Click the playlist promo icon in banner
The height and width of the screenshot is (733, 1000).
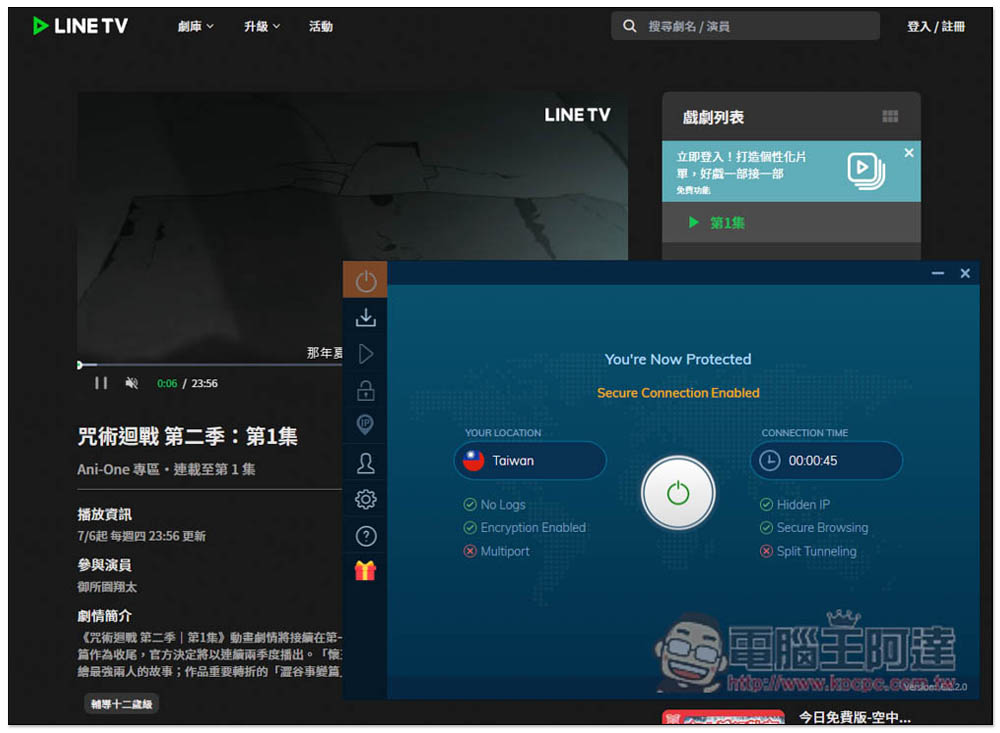click(866, 170)
